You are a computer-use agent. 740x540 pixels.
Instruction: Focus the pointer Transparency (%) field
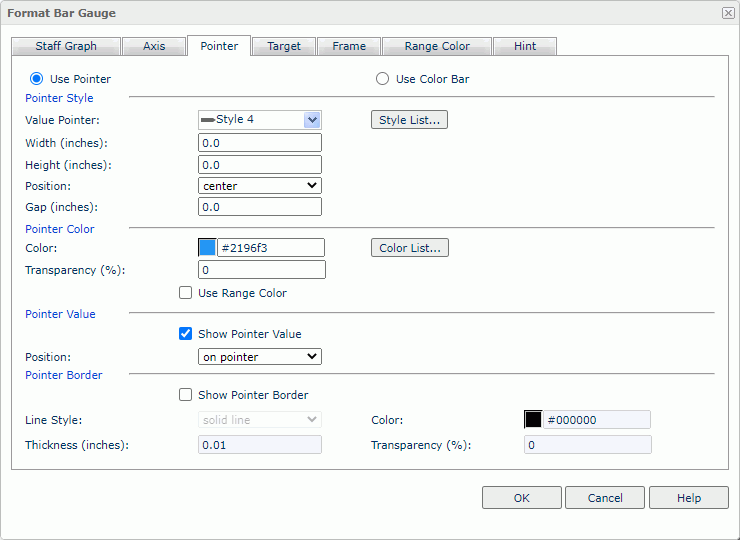(x=262, y=270)
